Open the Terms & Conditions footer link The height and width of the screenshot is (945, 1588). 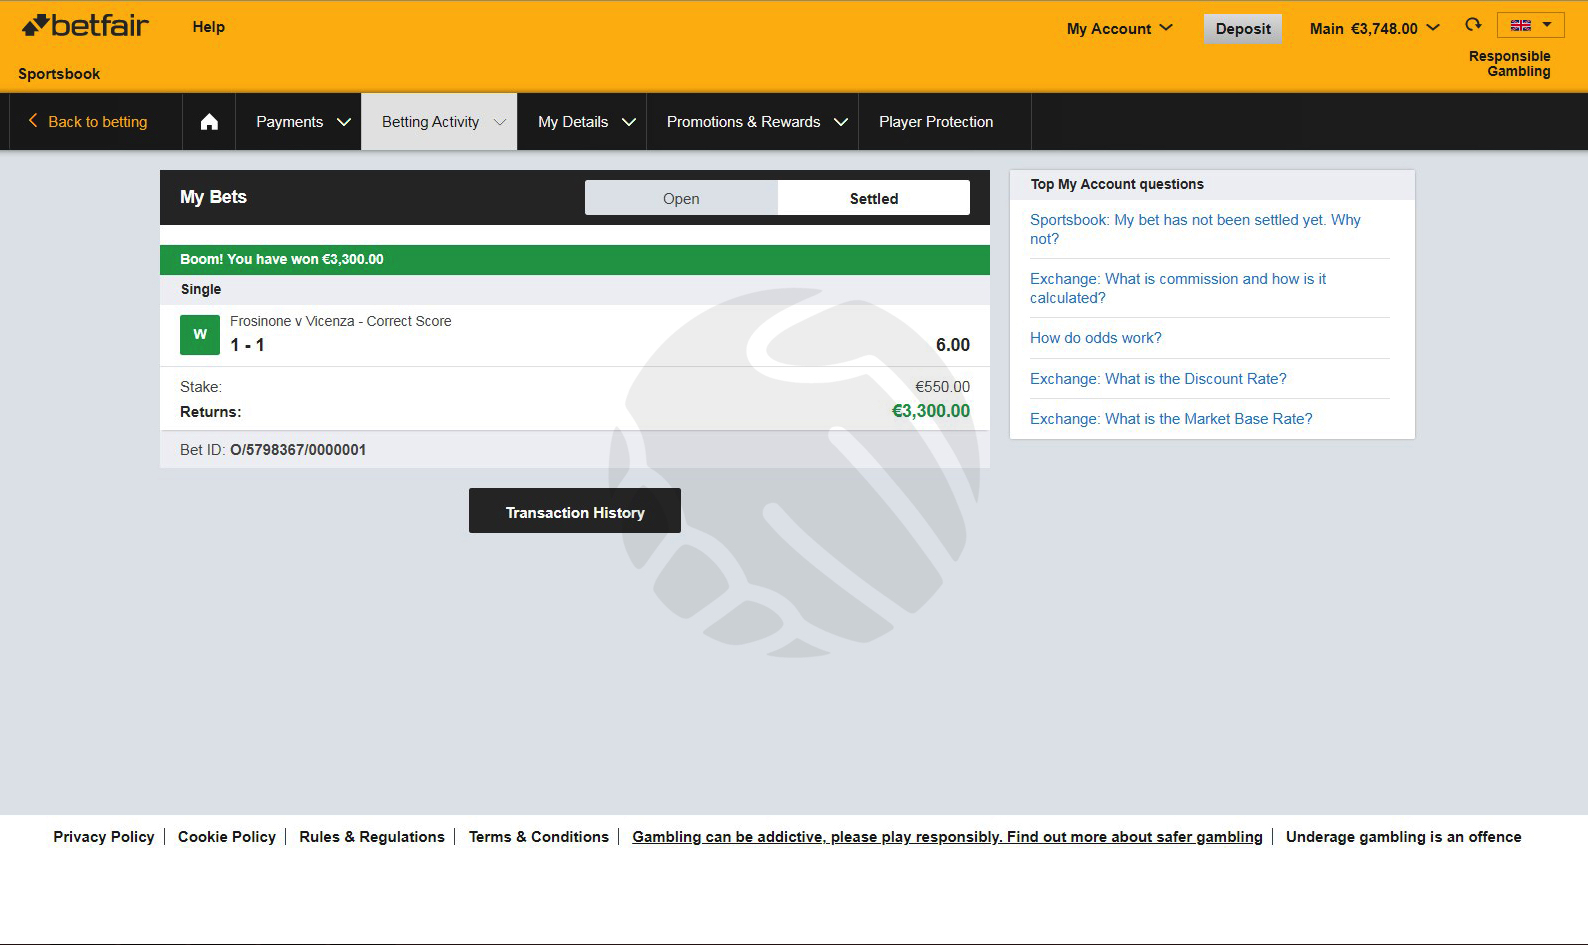point(539,837)
